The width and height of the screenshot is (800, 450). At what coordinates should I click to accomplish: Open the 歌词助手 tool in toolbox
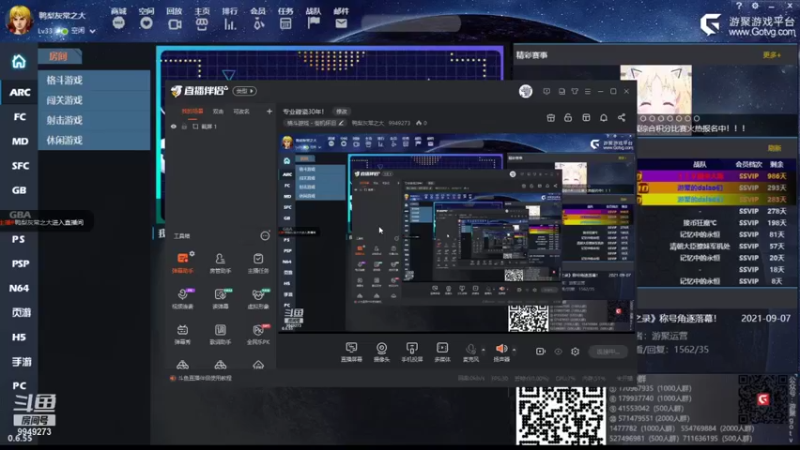(220, 334)
